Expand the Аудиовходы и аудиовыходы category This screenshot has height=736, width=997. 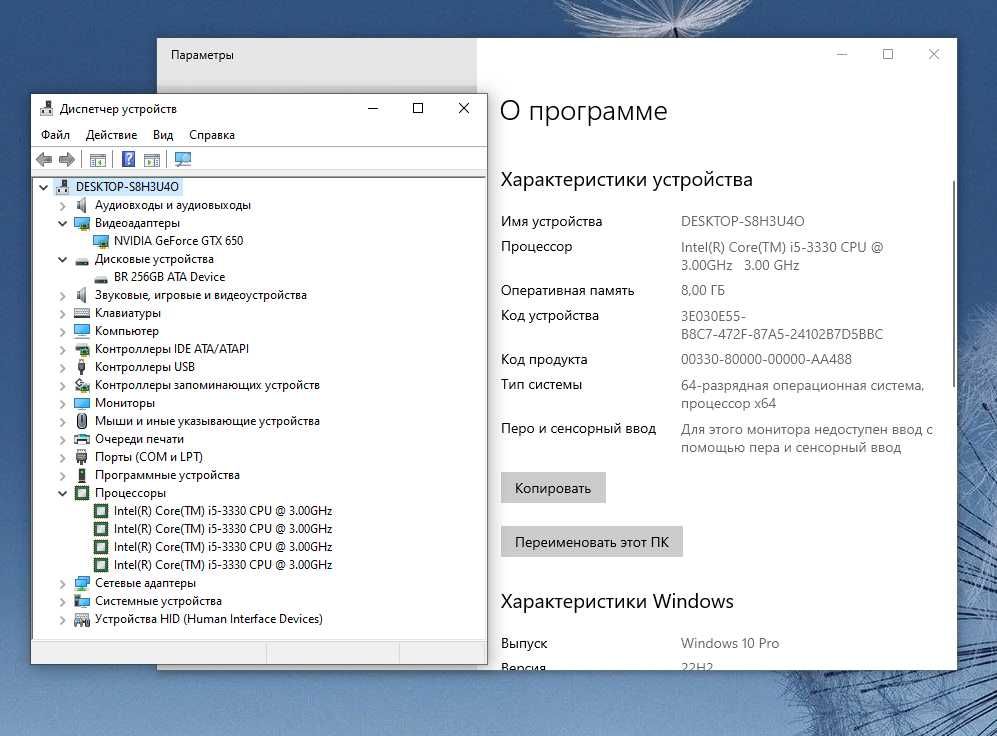coord(62,205)
